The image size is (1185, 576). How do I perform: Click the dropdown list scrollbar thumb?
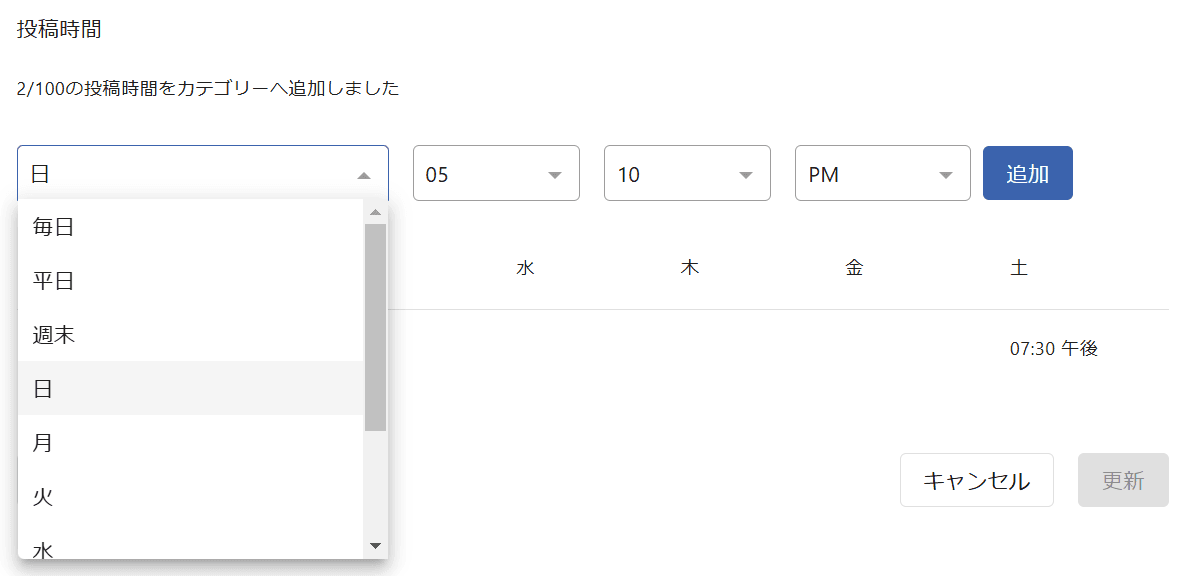(x=376, y=327)
